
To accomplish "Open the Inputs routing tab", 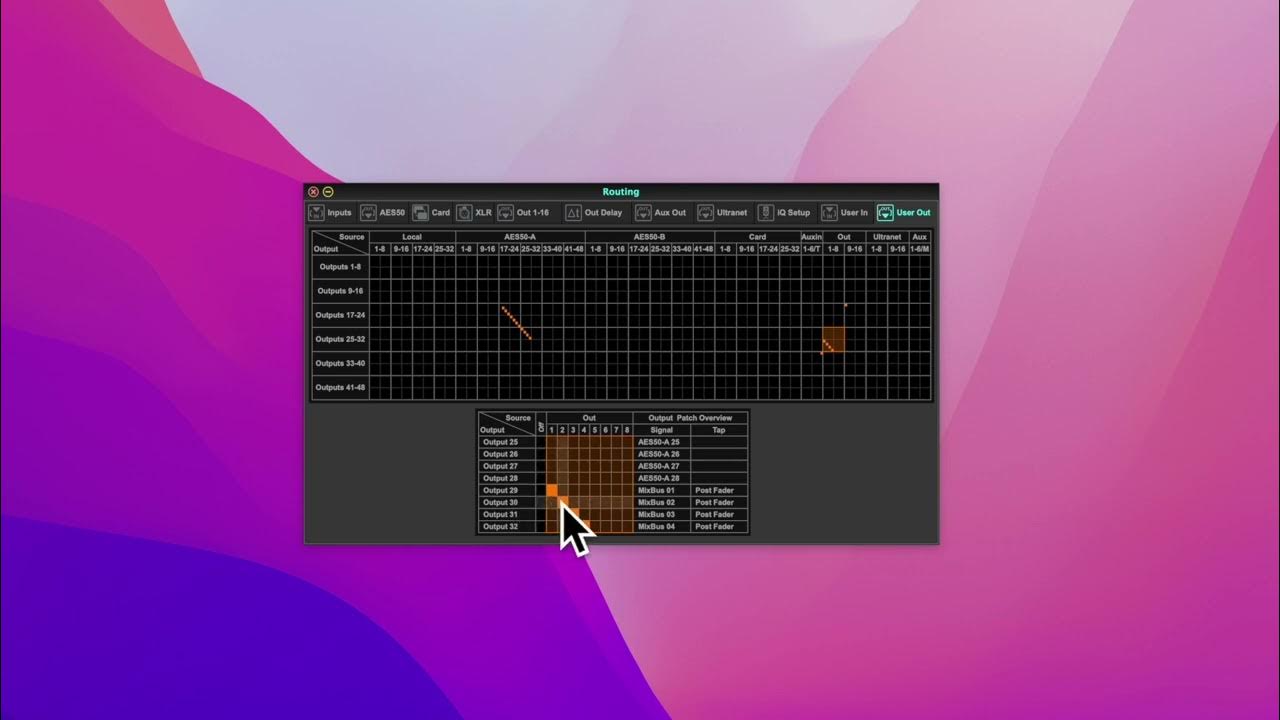I will point(331,213).
